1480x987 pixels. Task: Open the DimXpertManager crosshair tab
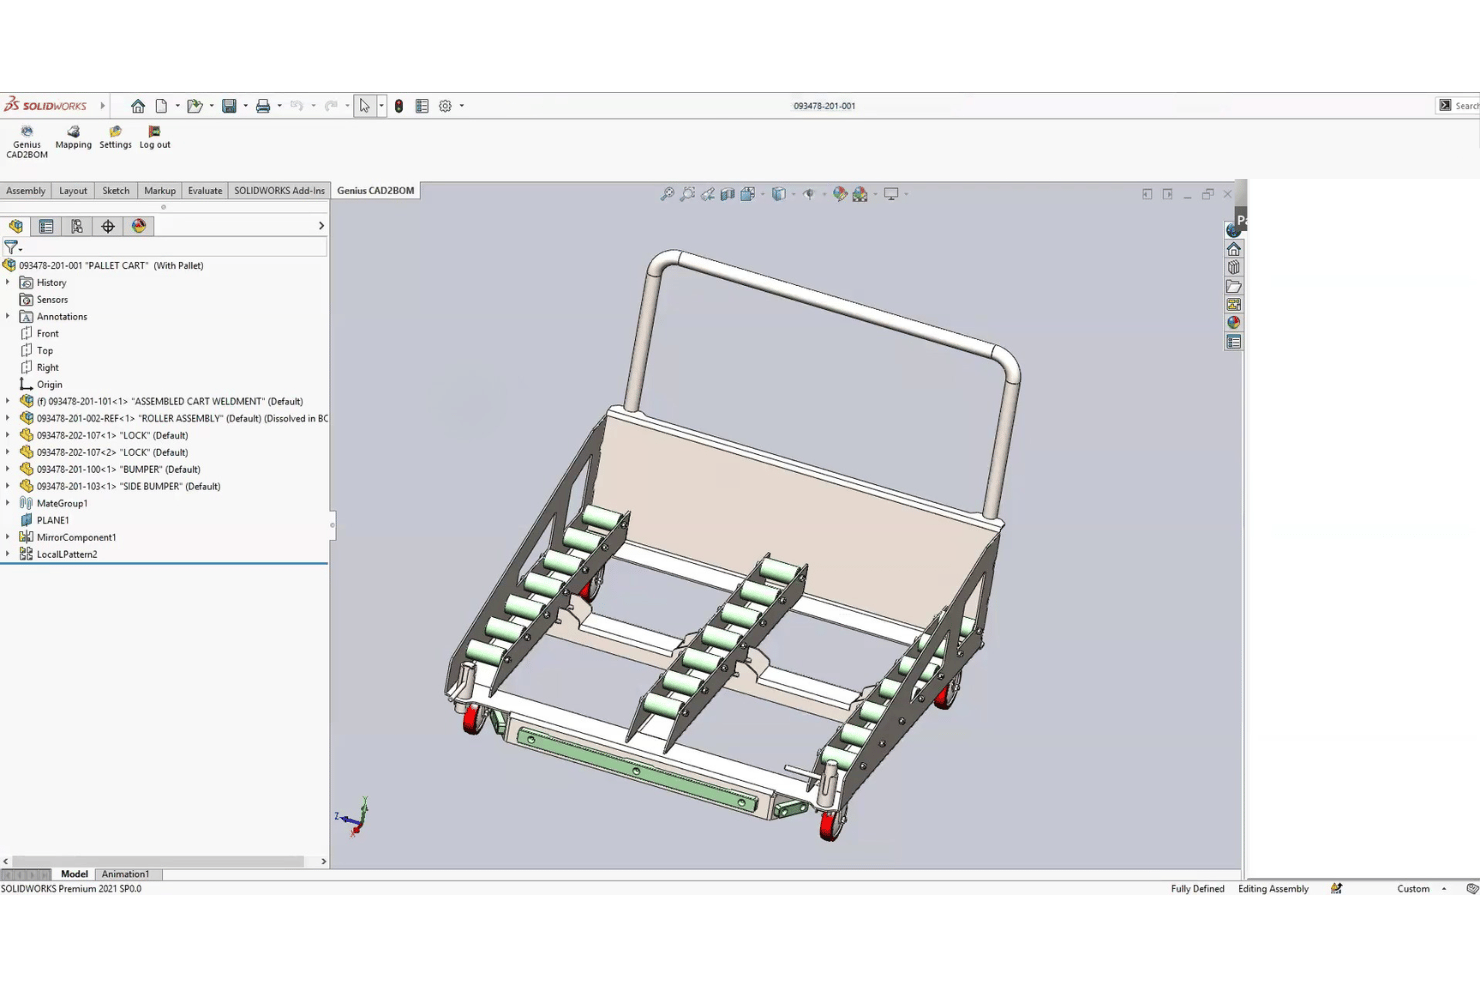(108, 226)
